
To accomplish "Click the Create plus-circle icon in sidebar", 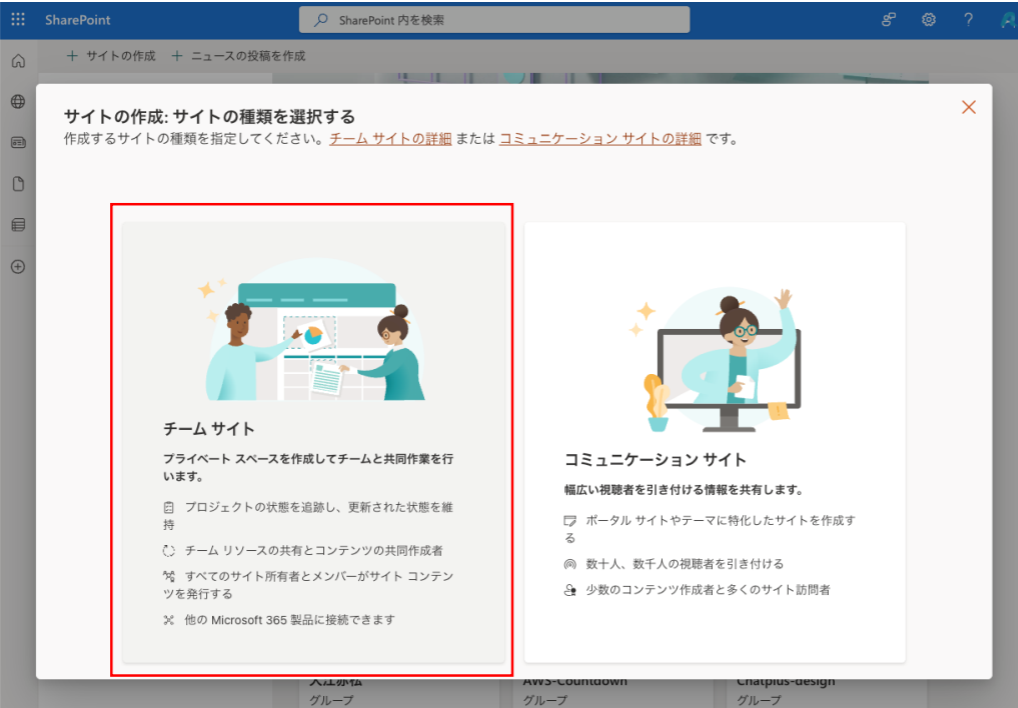I will tap(18, 267).
